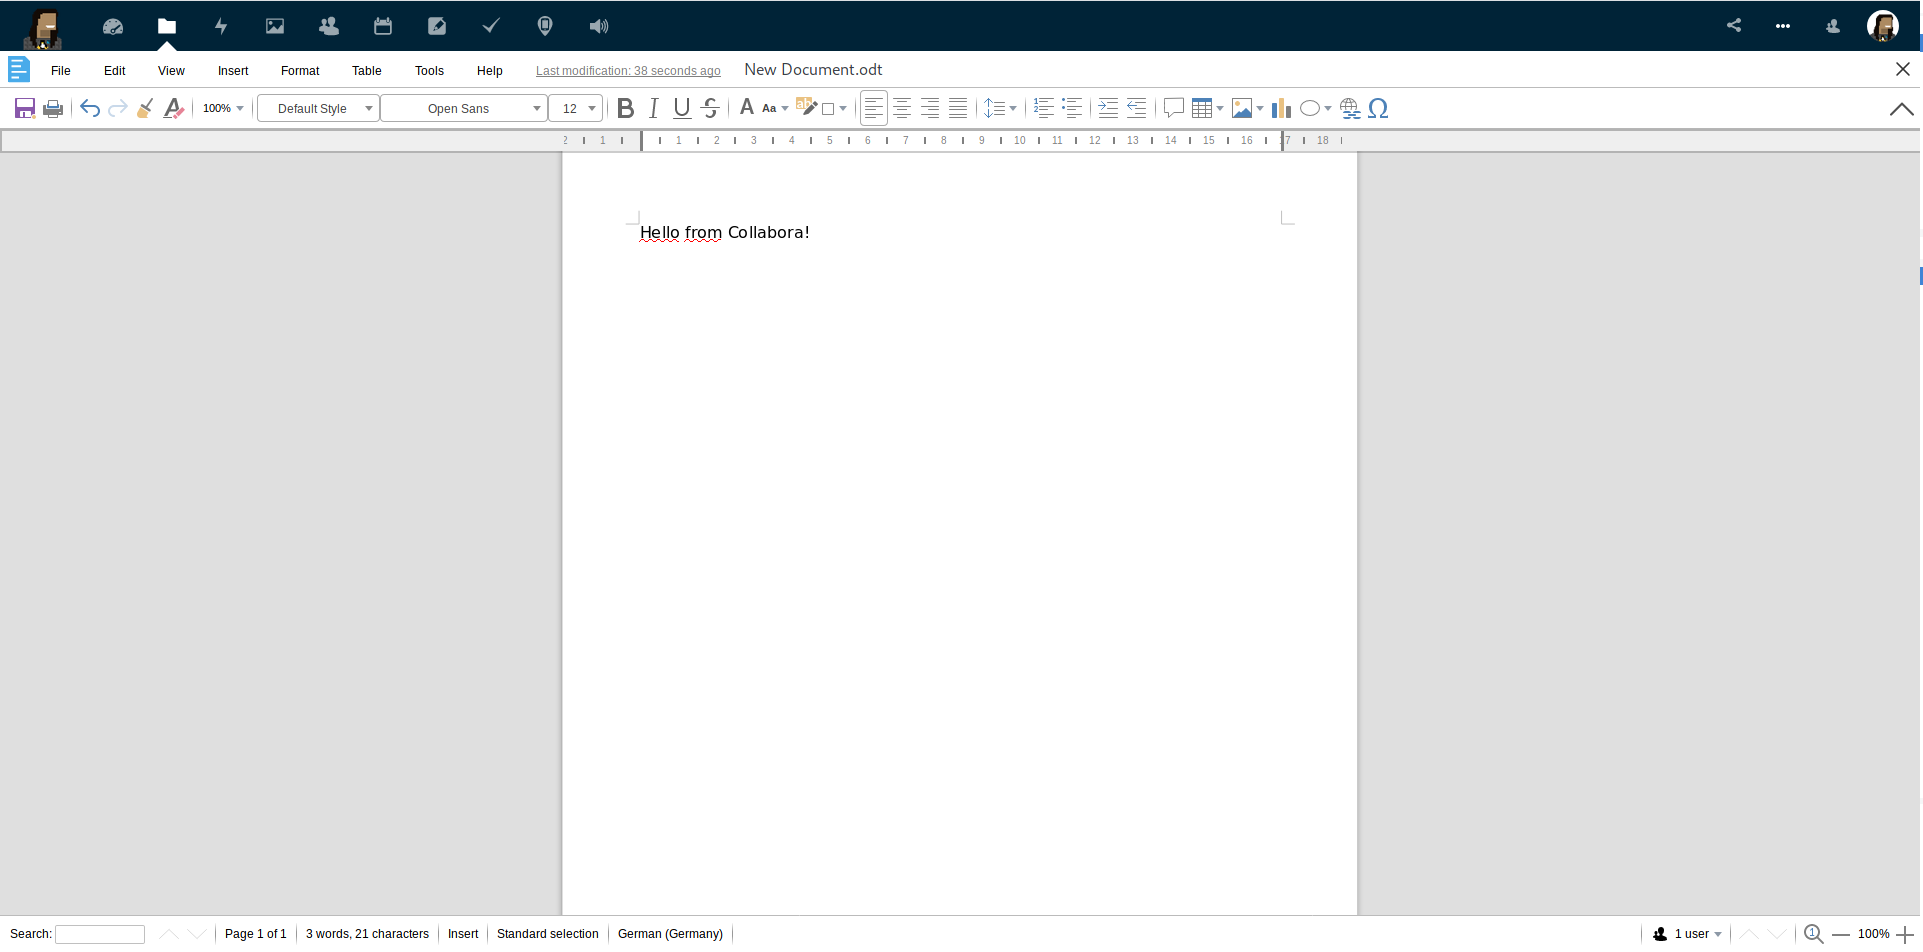Screen dimensions: 1923x952
Task: Insert a hyperlink with the globe icon
Action: click(1350, 108)
